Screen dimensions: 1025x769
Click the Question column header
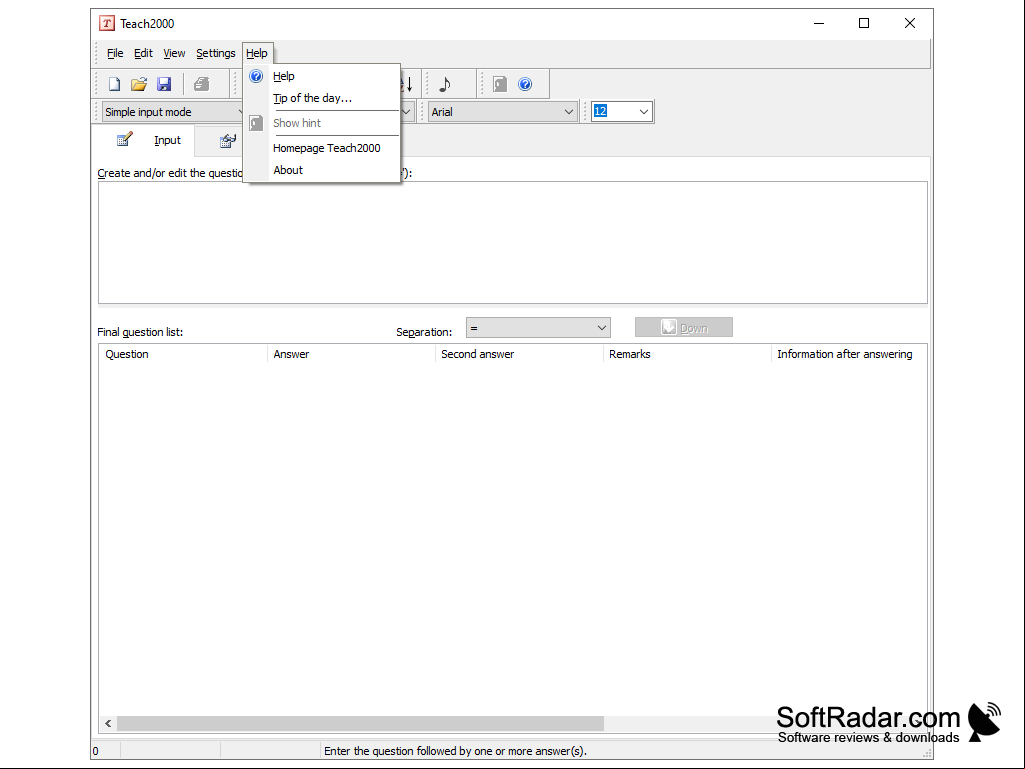[183, 354]
